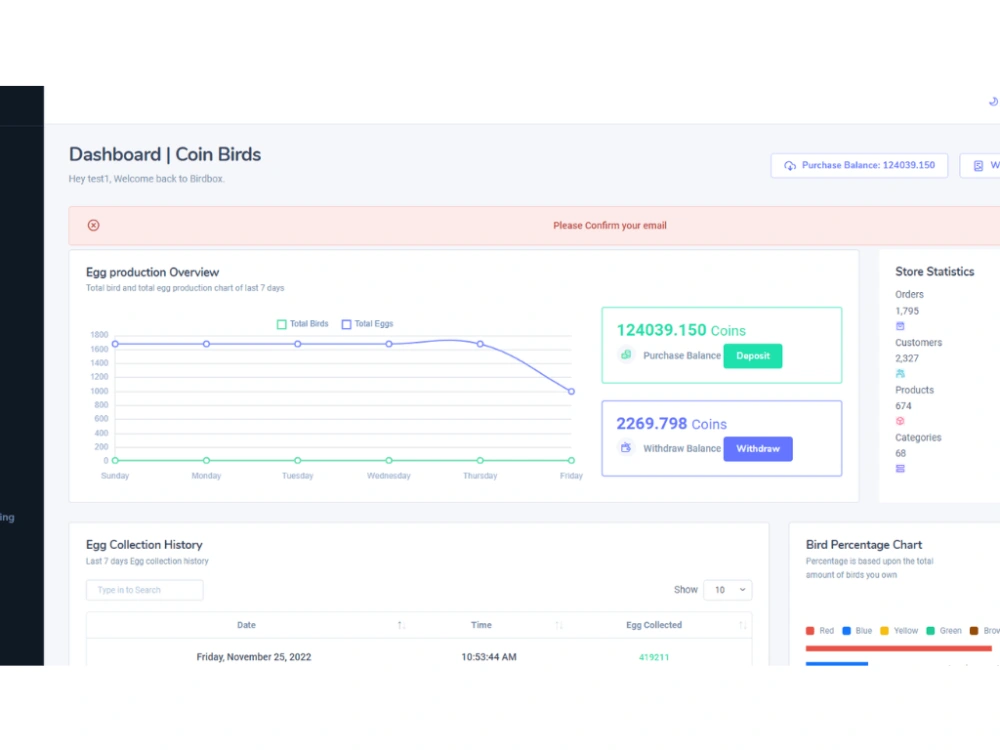Click the Customers statistics icon
The image size is (1000, 750).
pyautogui.click(x=900, y=374)
